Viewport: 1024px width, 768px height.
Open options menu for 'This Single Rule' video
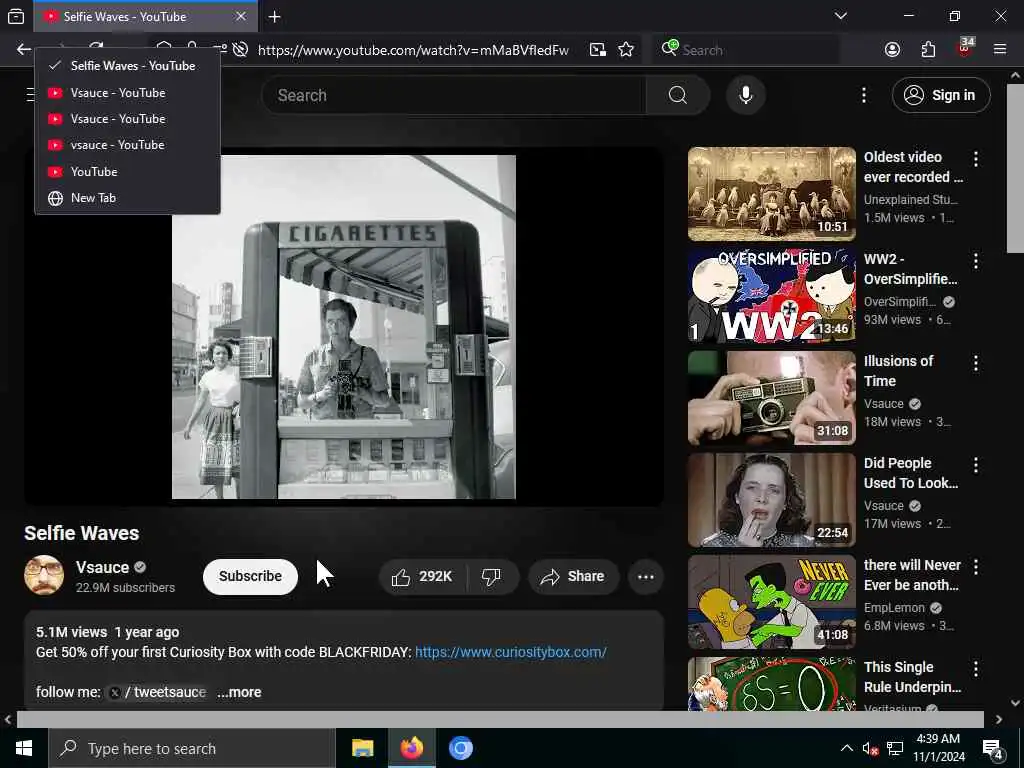976,669
